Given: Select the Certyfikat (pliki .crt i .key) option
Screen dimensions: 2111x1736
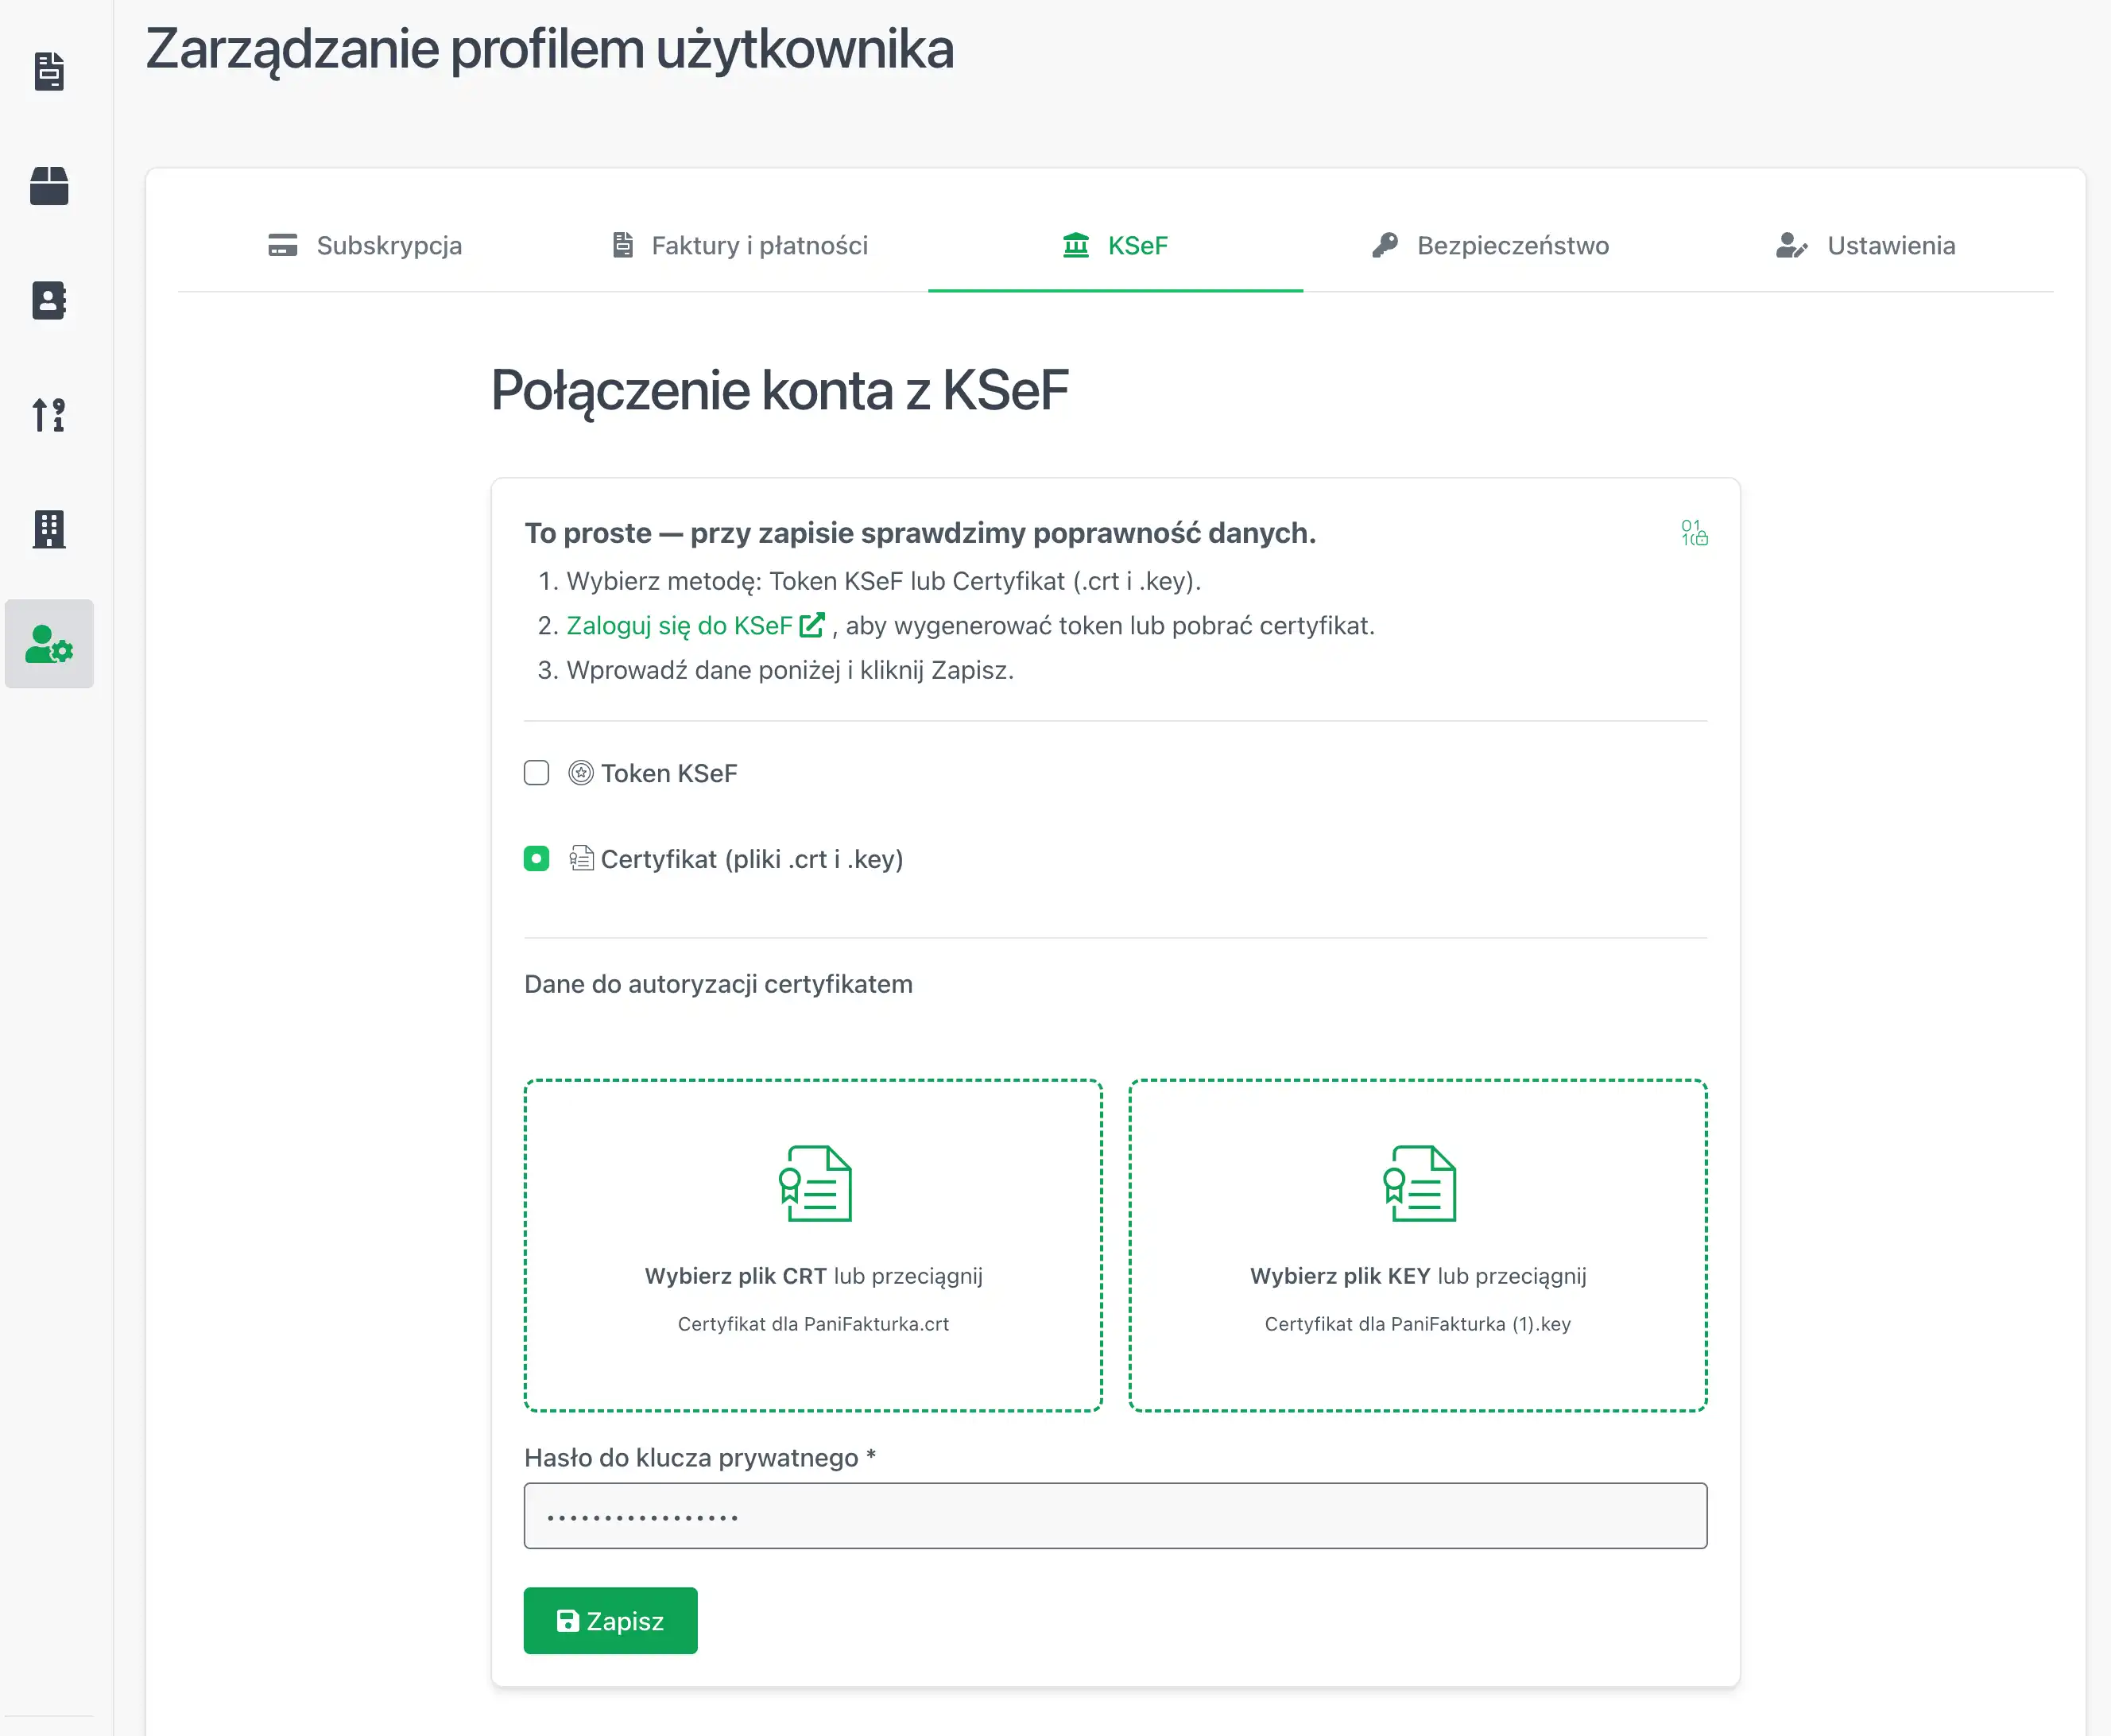Looking at the screenshot, I should coord(536,858).
